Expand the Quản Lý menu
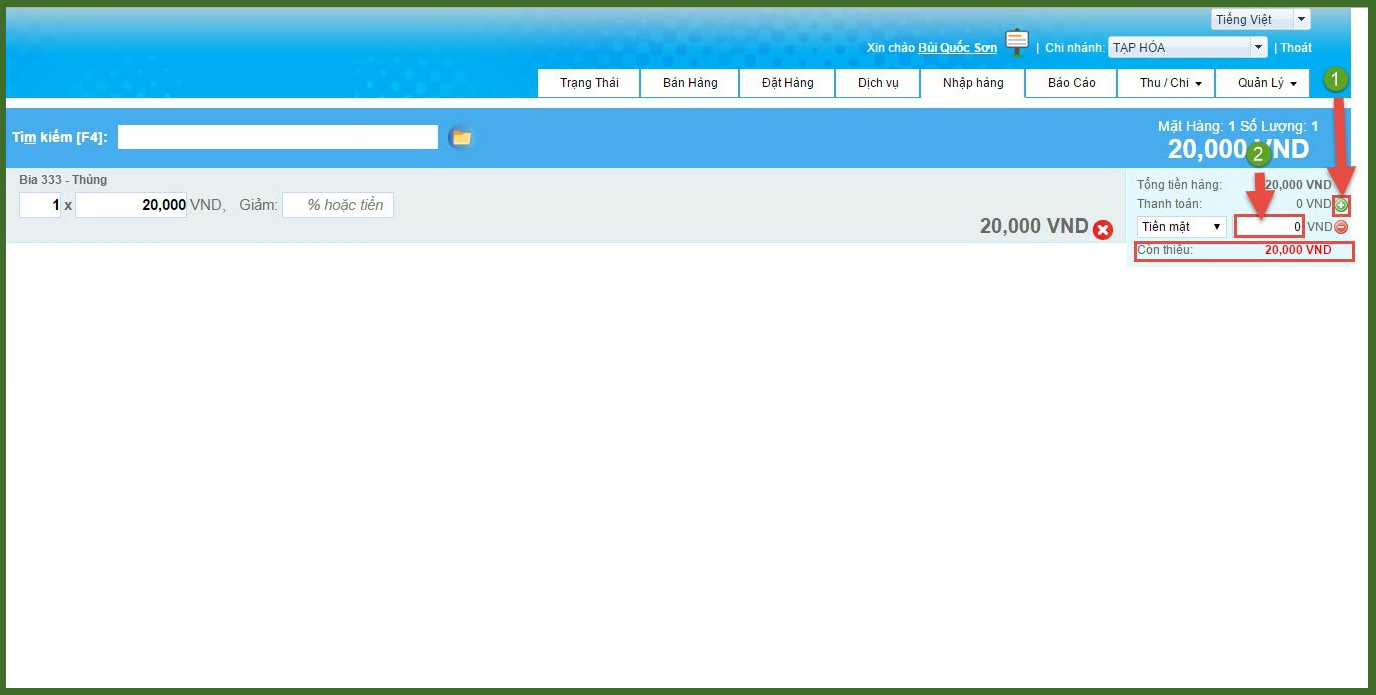This screenshot has width=1376, height=695. [x=1266, y=83]
